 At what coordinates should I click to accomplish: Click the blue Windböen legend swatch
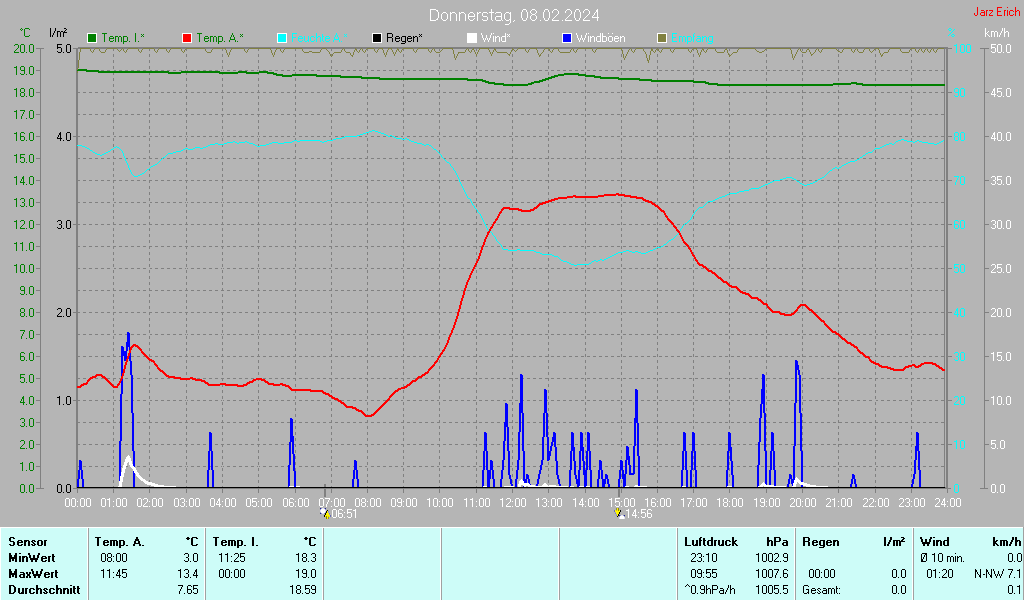[567, 39]
